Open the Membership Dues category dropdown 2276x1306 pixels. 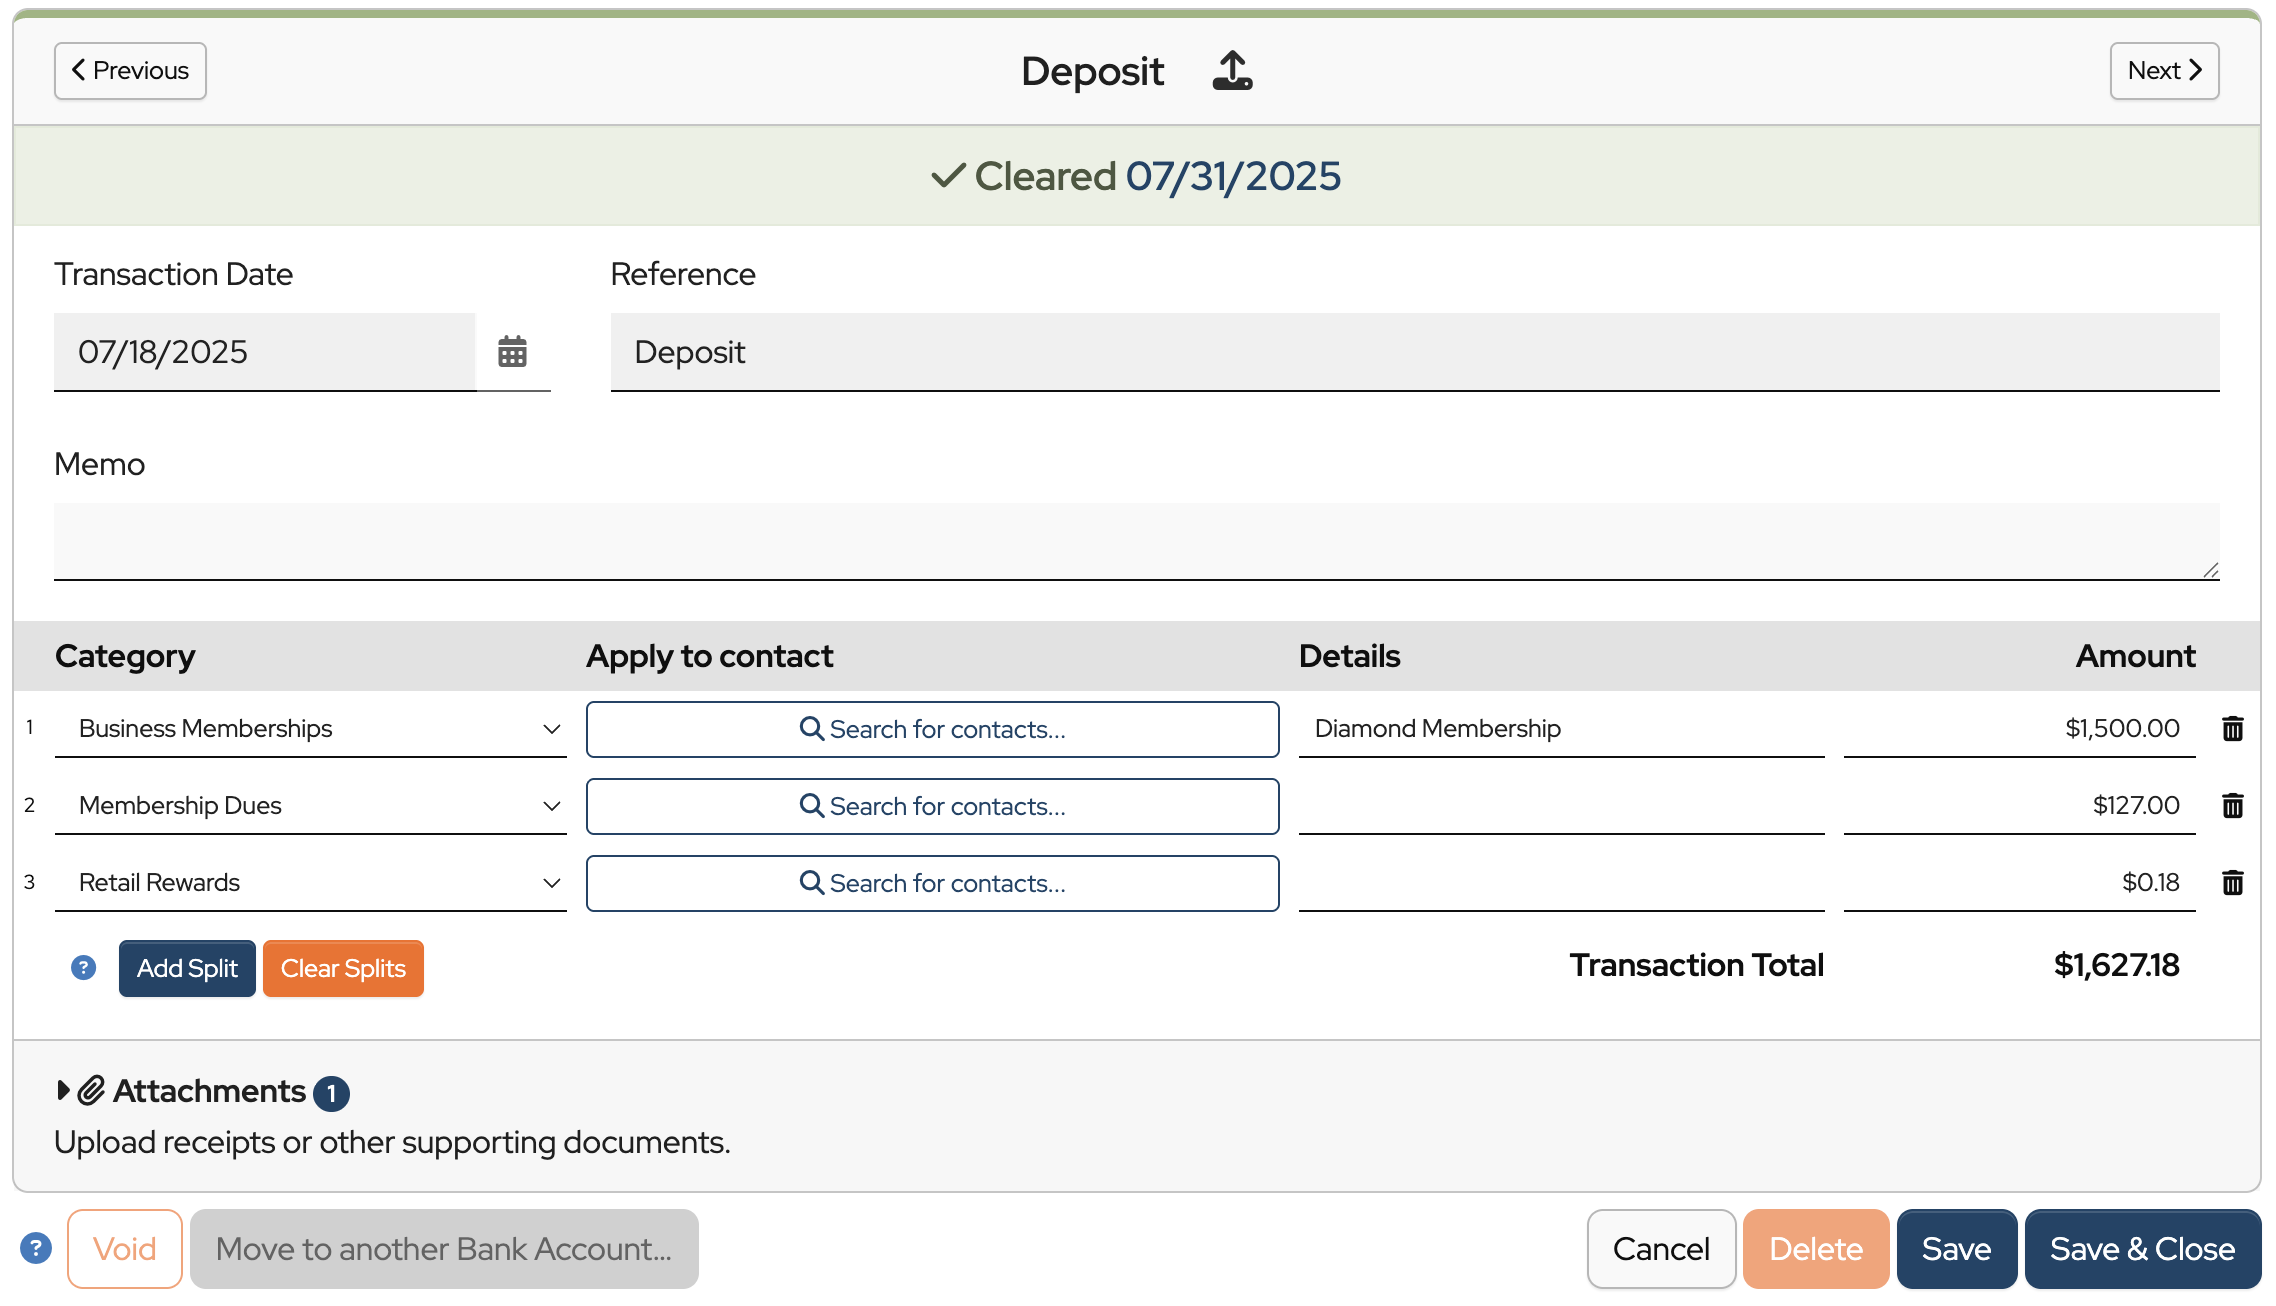pyautogui.click(x=310, y=806)
